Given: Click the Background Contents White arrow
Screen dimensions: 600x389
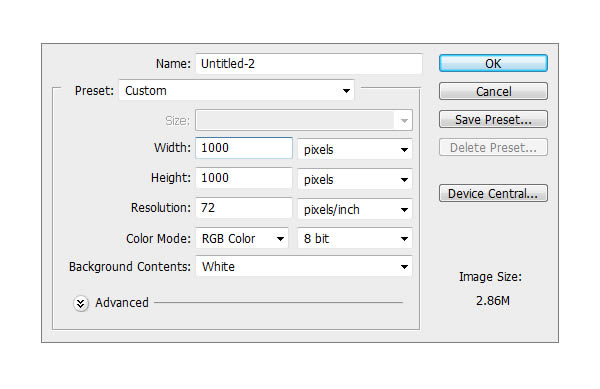Looking at the screenshot, I should 404,267.
